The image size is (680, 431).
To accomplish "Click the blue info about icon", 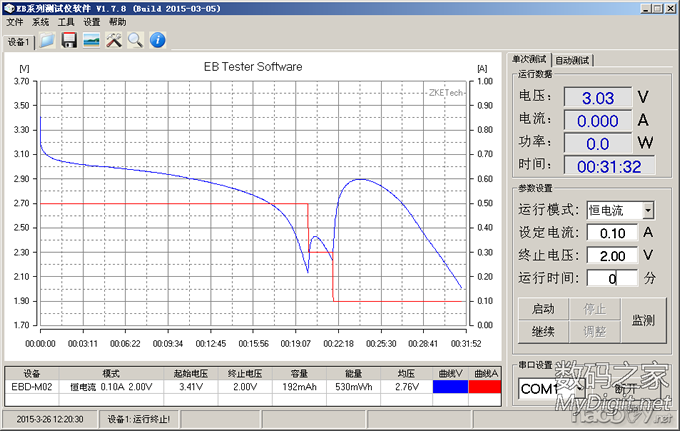I will (157, 40).
